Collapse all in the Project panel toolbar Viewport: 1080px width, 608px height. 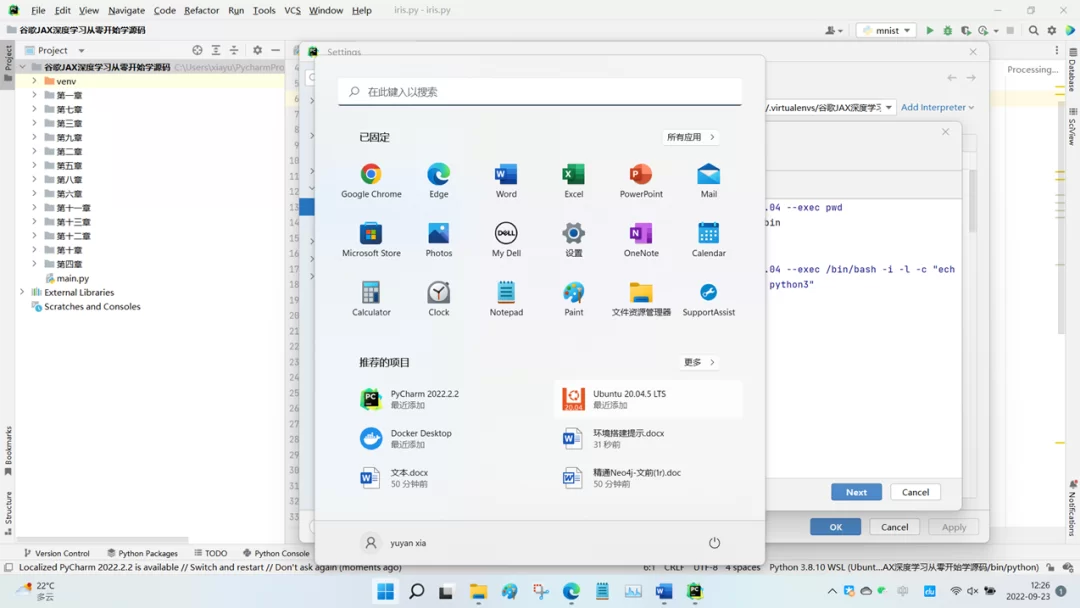click(x=234, y=50)
